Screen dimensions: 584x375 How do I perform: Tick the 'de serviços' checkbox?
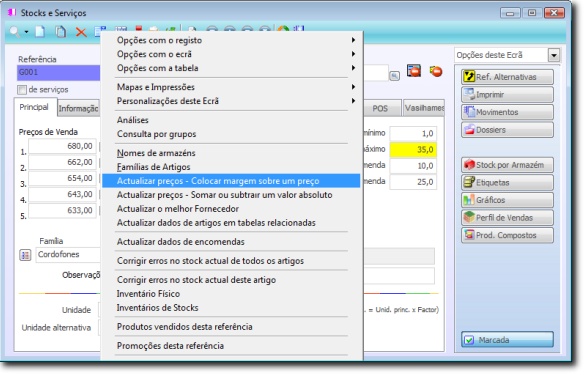(22, 90)
